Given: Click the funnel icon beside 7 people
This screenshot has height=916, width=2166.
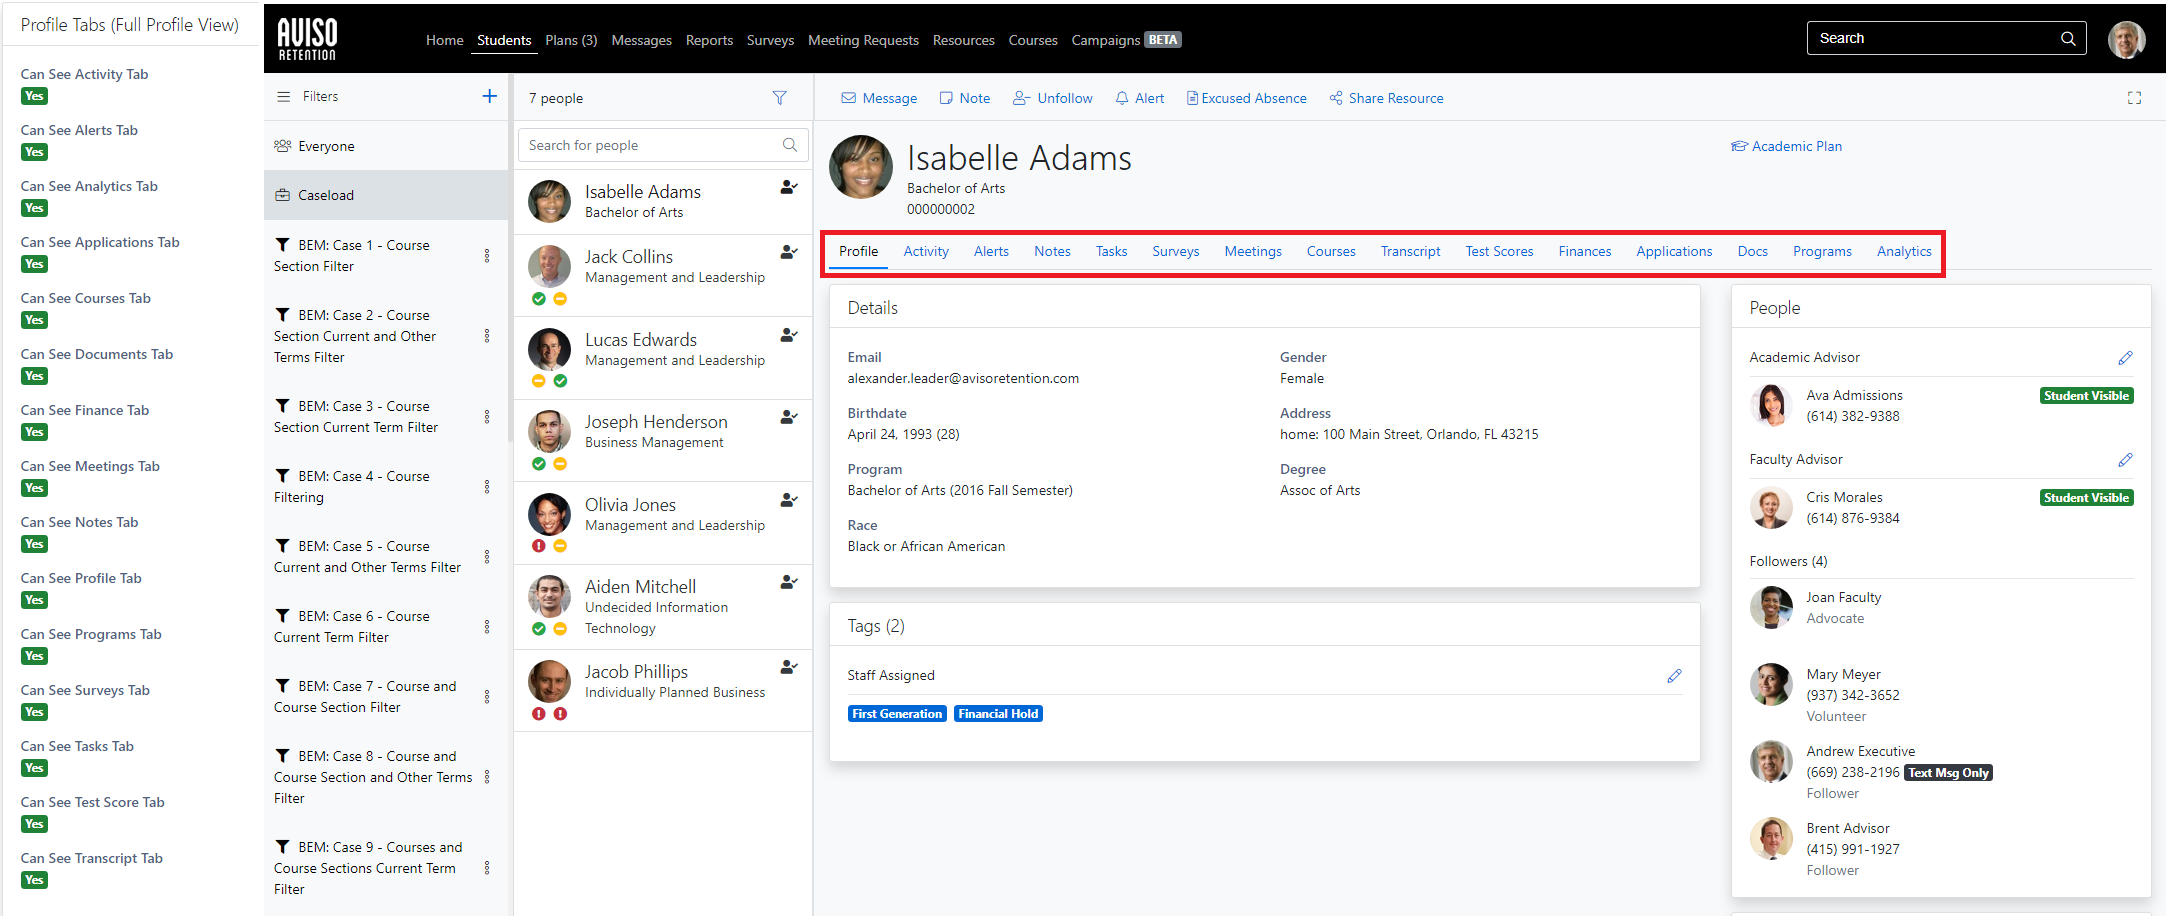Looking at the screenshot, I should [x=779, y=98].
